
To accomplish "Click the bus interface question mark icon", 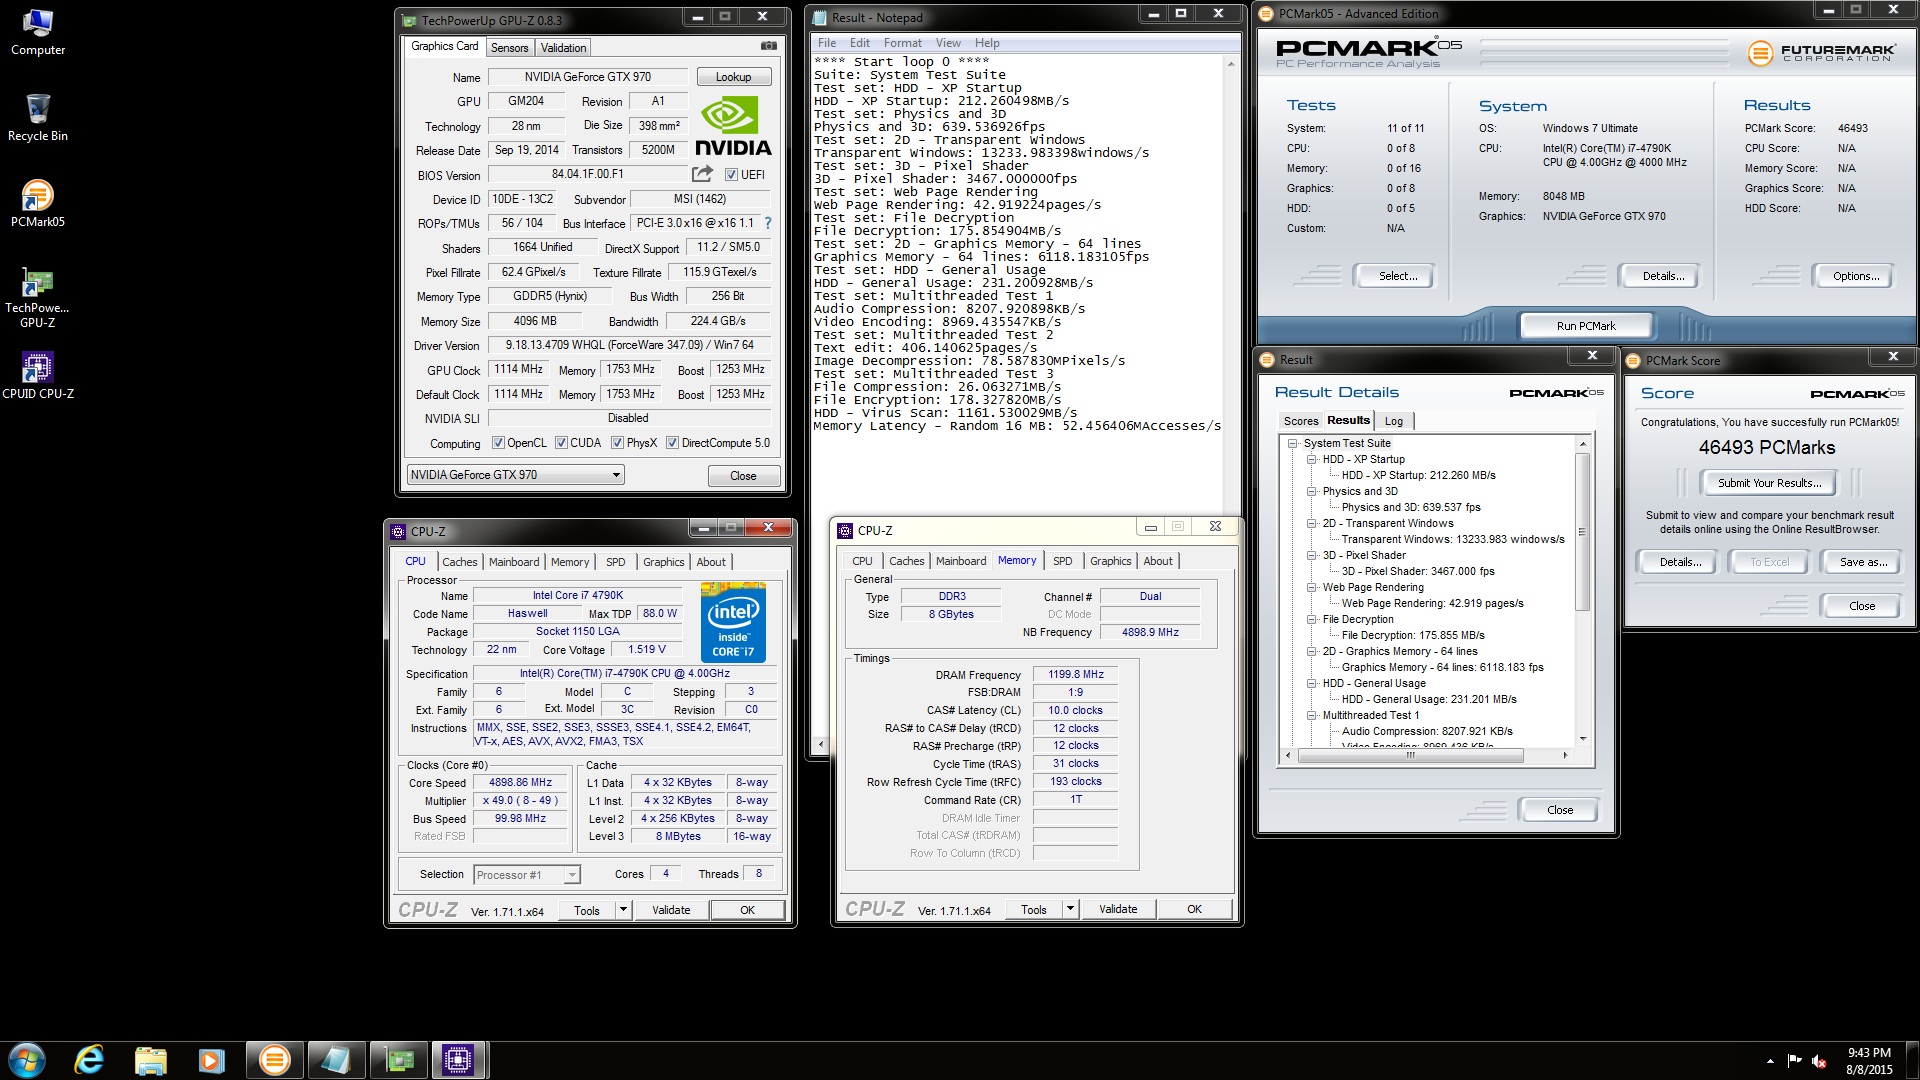I will coord(768,223).
